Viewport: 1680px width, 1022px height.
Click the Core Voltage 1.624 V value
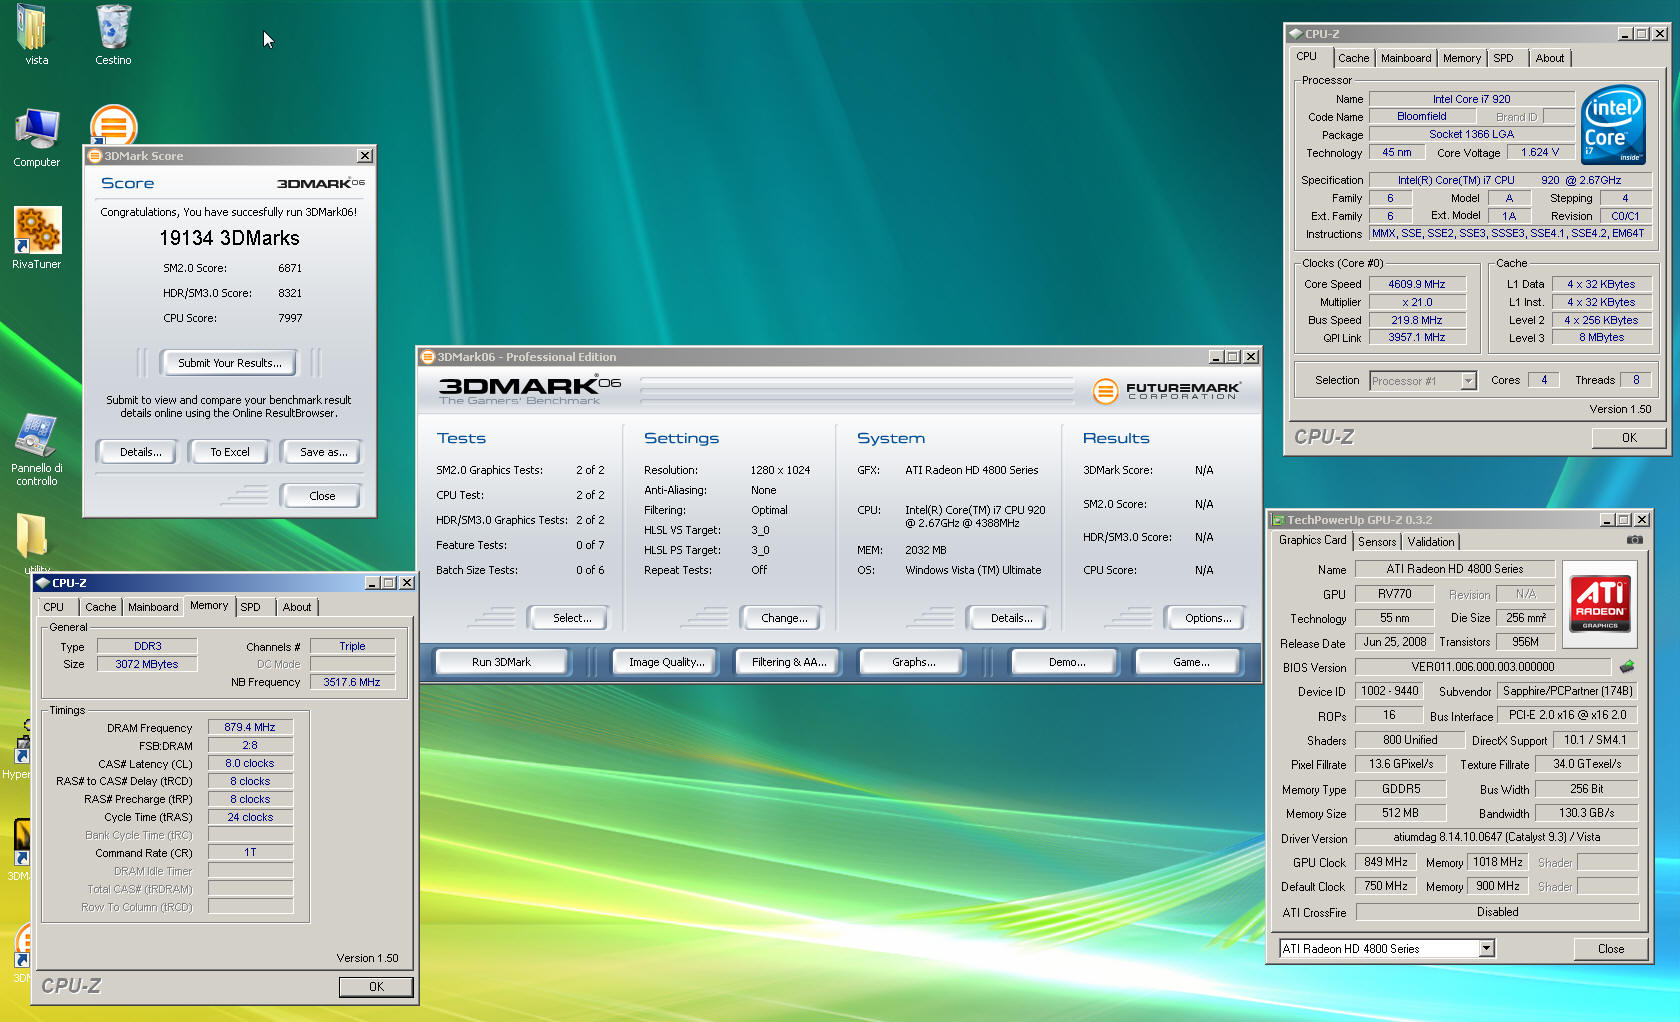pos(1540,153)
